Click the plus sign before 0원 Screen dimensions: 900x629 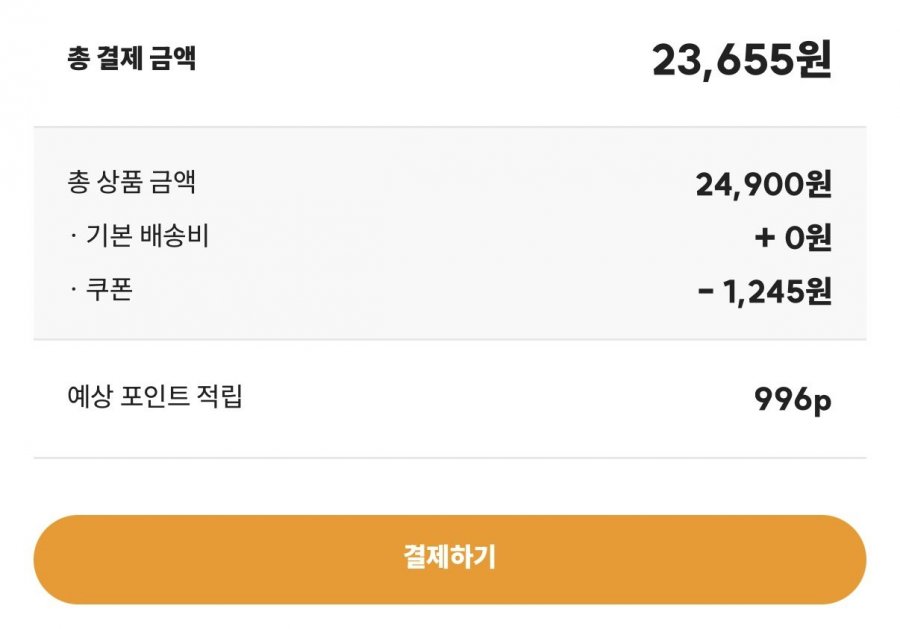tap(764, 239)
